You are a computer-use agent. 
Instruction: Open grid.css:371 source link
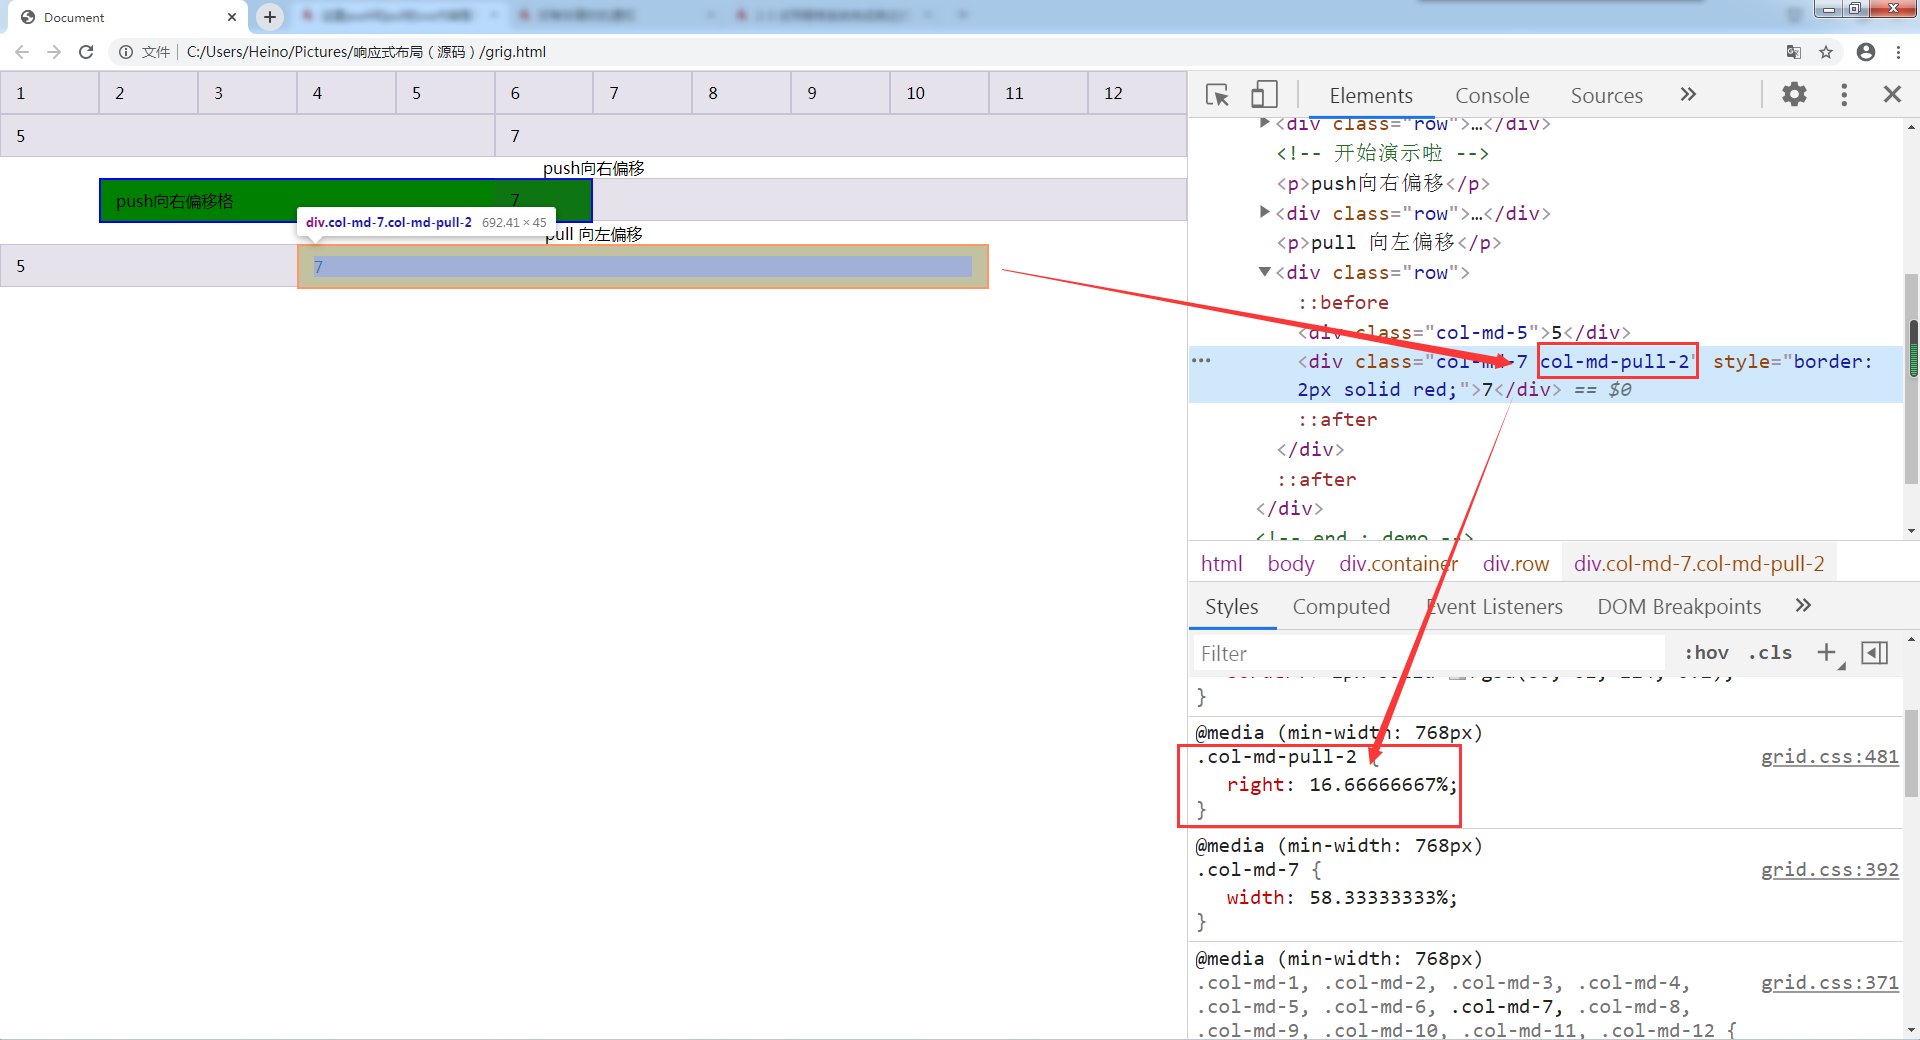point(1829,982)
